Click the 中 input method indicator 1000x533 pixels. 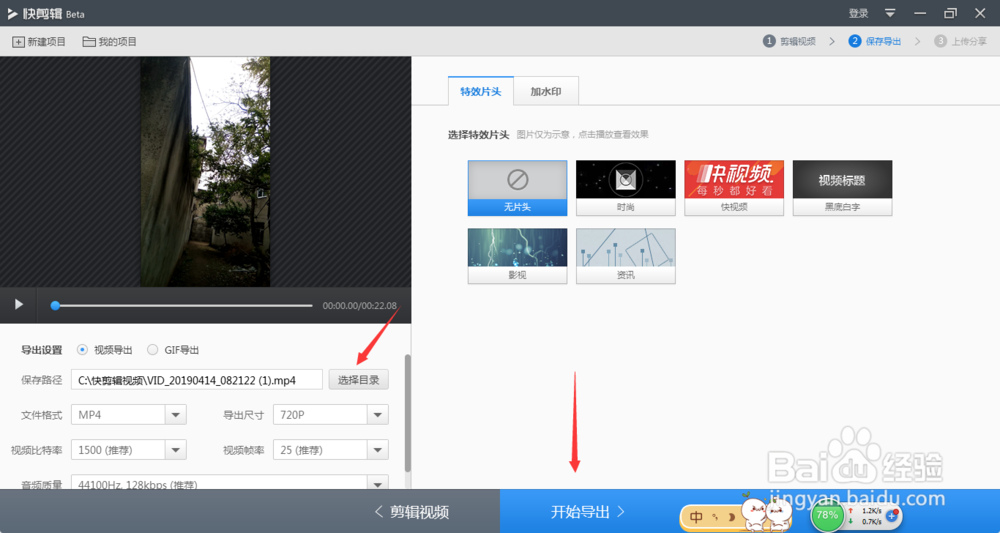696,517
